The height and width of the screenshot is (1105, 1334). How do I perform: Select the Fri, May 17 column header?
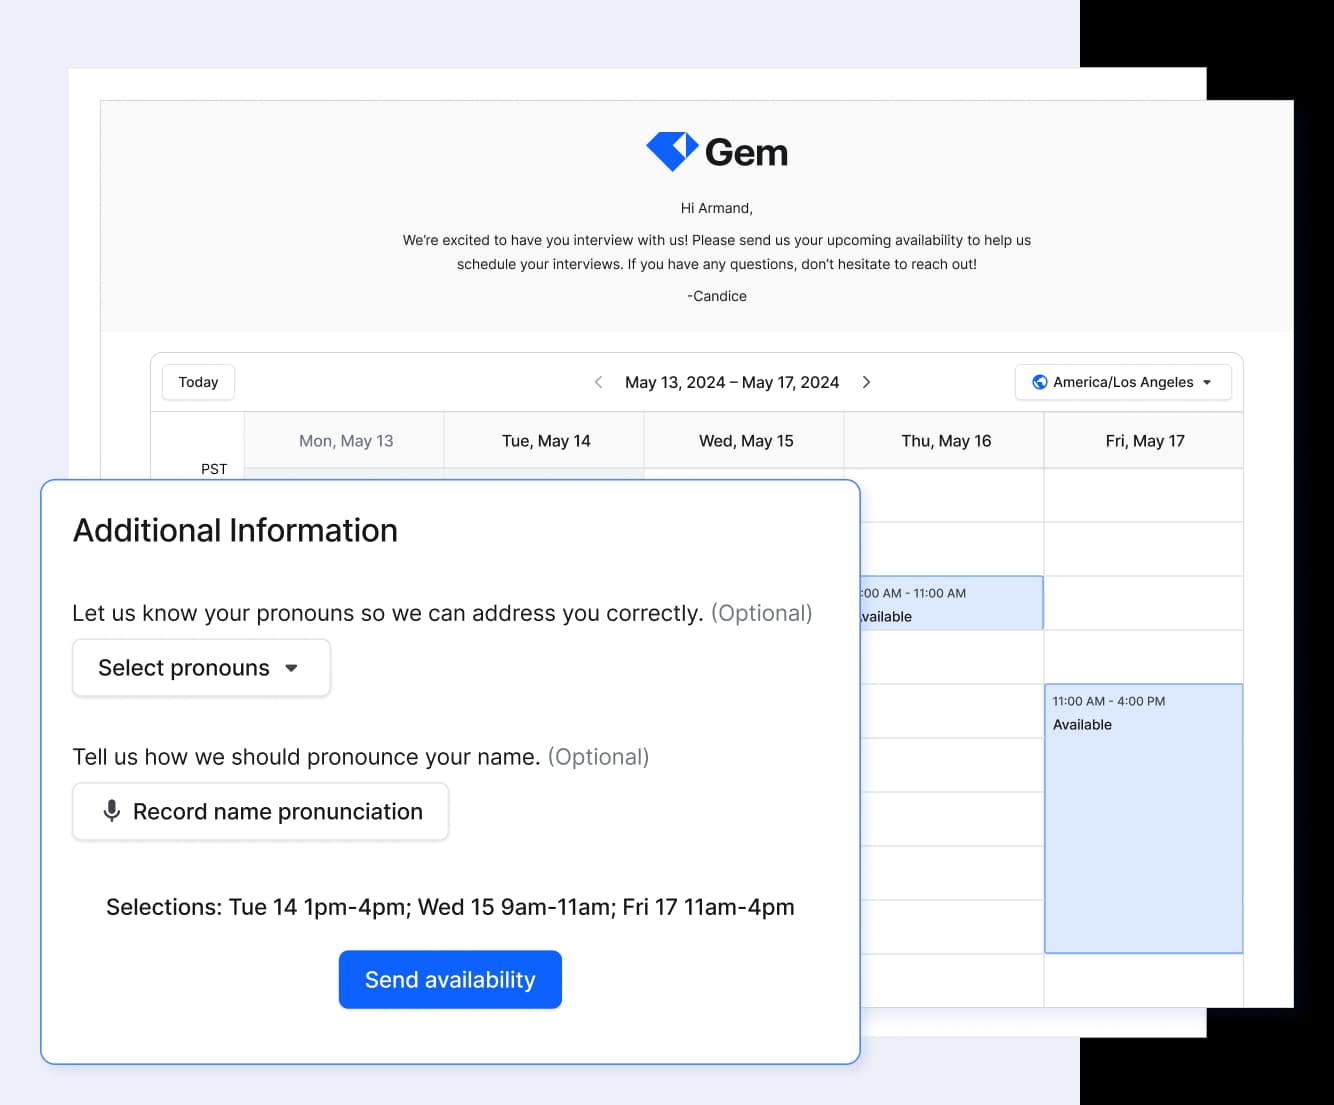[x=1143, y=440]
